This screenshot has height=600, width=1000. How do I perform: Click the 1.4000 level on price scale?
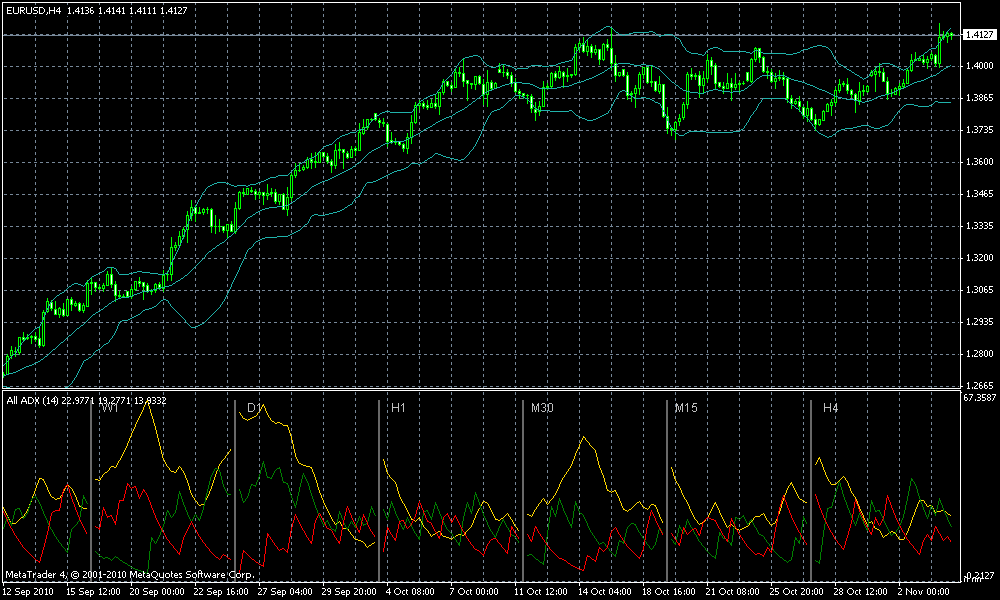click(x=978, y=66)
